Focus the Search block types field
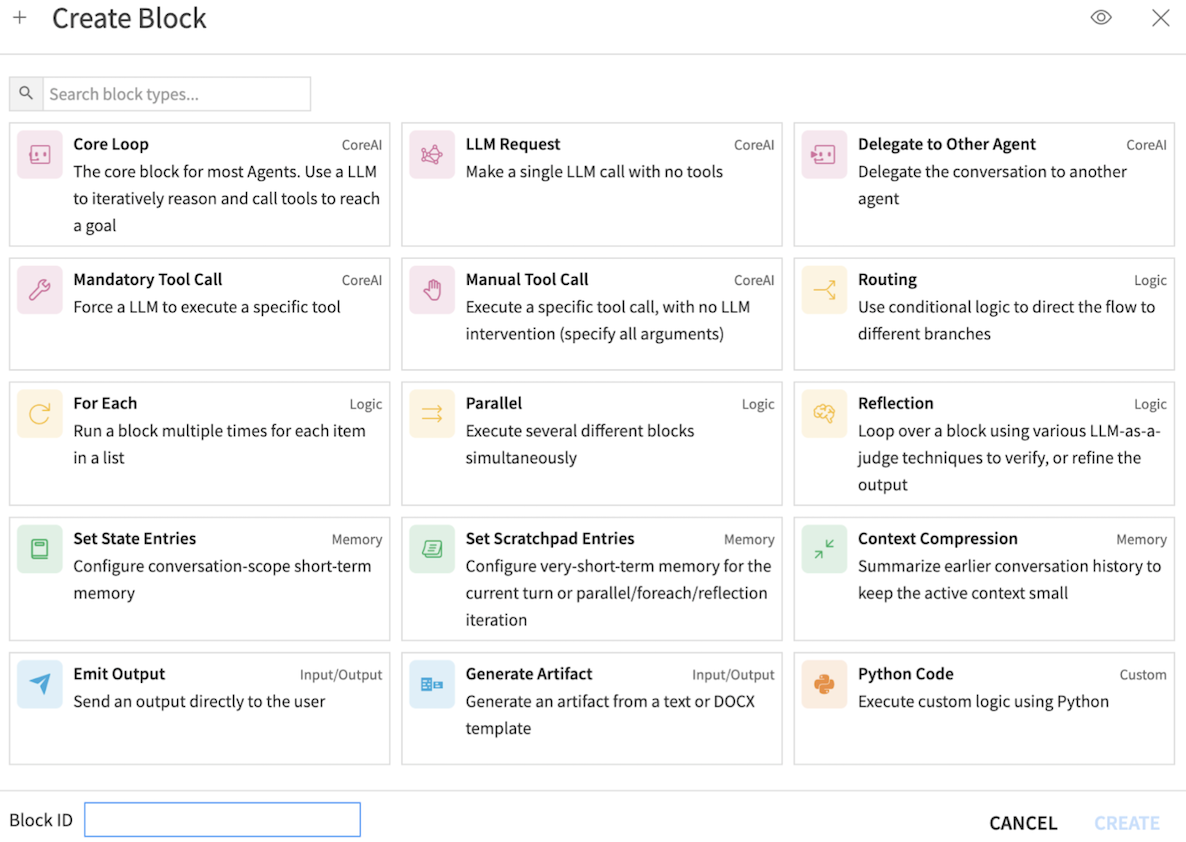Screen dimensions: 1186x842 (175, 94)
